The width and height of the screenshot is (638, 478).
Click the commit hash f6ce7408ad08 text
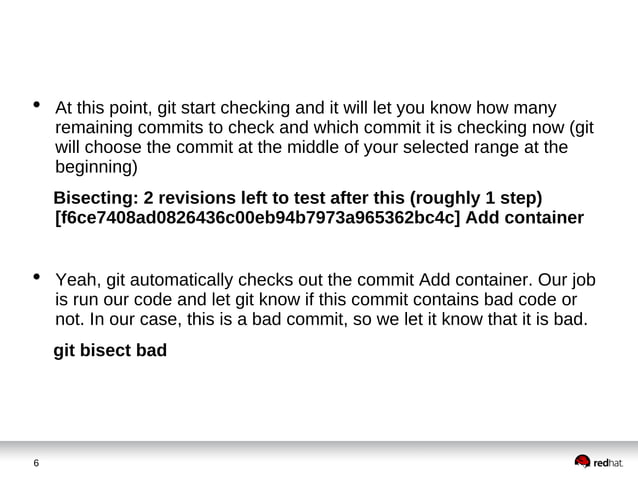coord(257,218)
